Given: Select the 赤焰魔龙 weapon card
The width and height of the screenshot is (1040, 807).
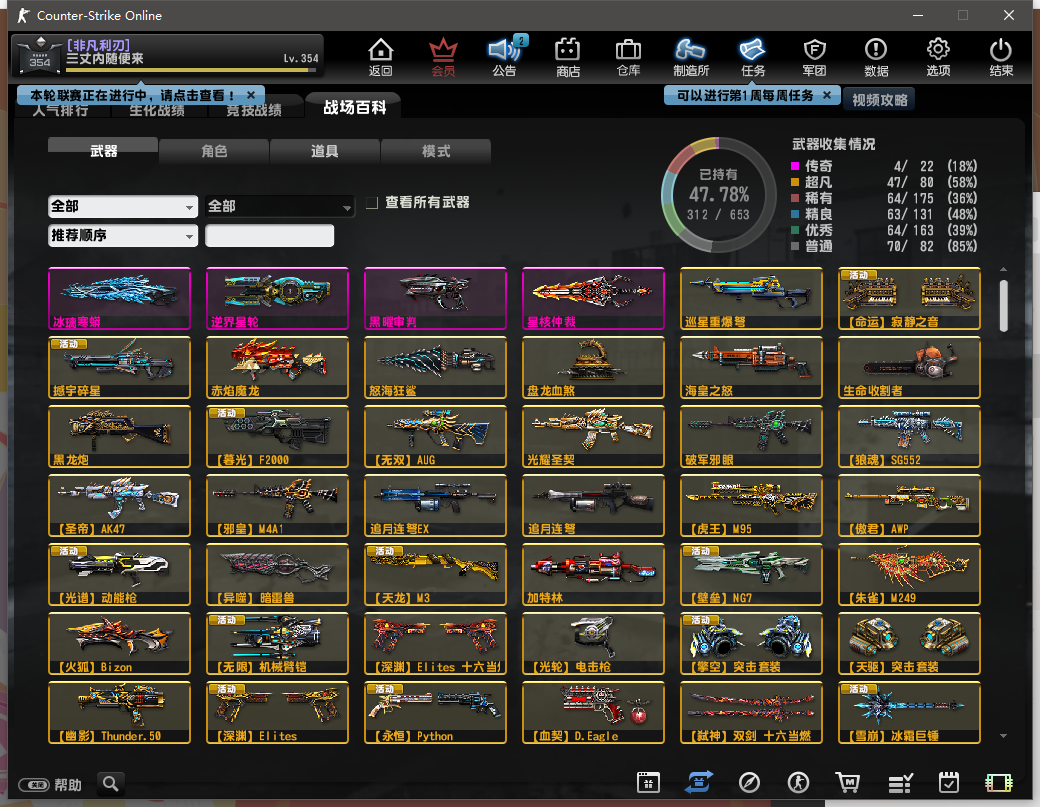Looking at the screenshot, I should (x=277, y=367).
